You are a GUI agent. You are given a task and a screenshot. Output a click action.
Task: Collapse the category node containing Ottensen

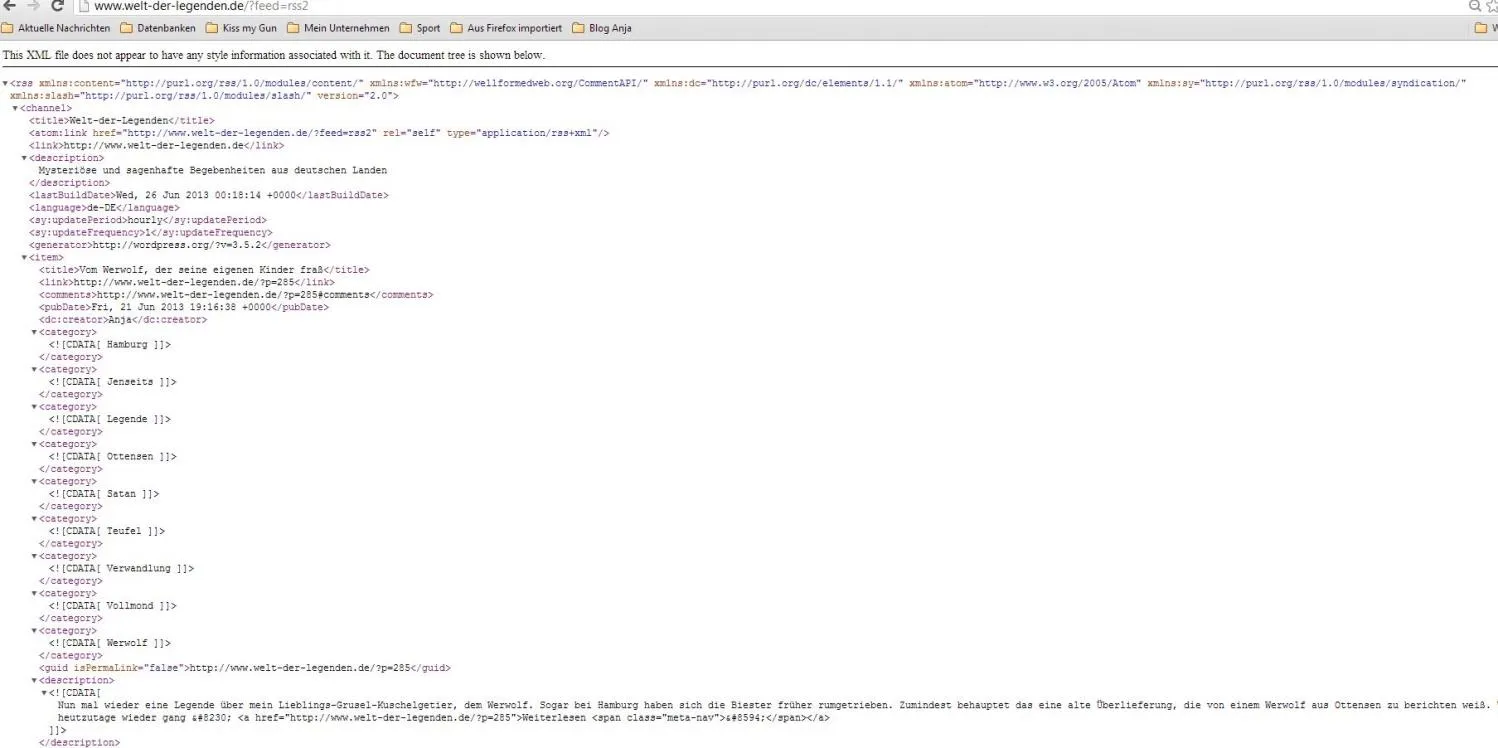tap(35, 444)
